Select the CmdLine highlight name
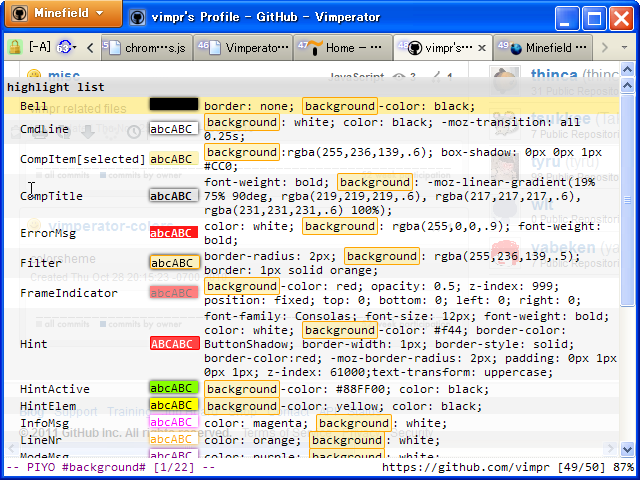This screenshot has width=640, height=480. pos(44,129)
